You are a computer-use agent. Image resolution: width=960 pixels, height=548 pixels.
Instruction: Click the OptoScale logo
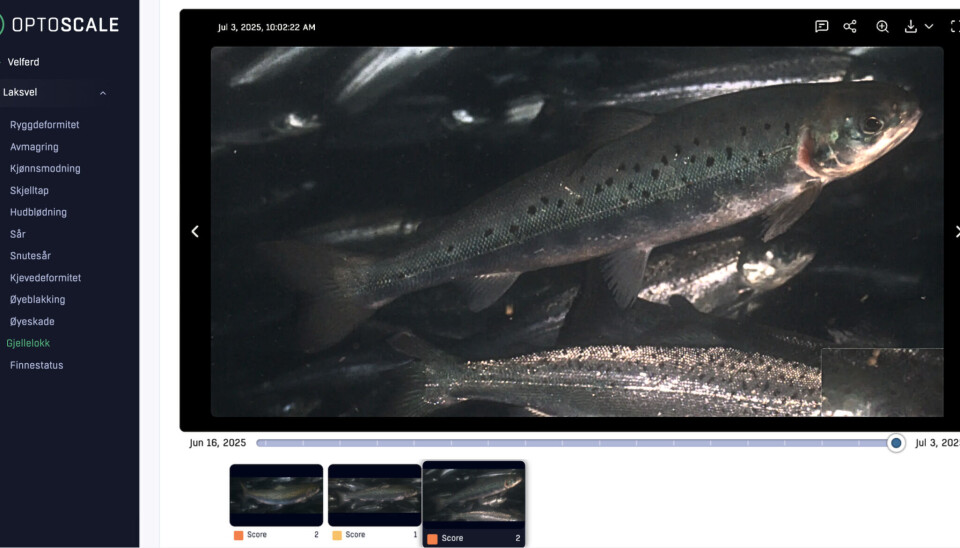click(62, 25)
